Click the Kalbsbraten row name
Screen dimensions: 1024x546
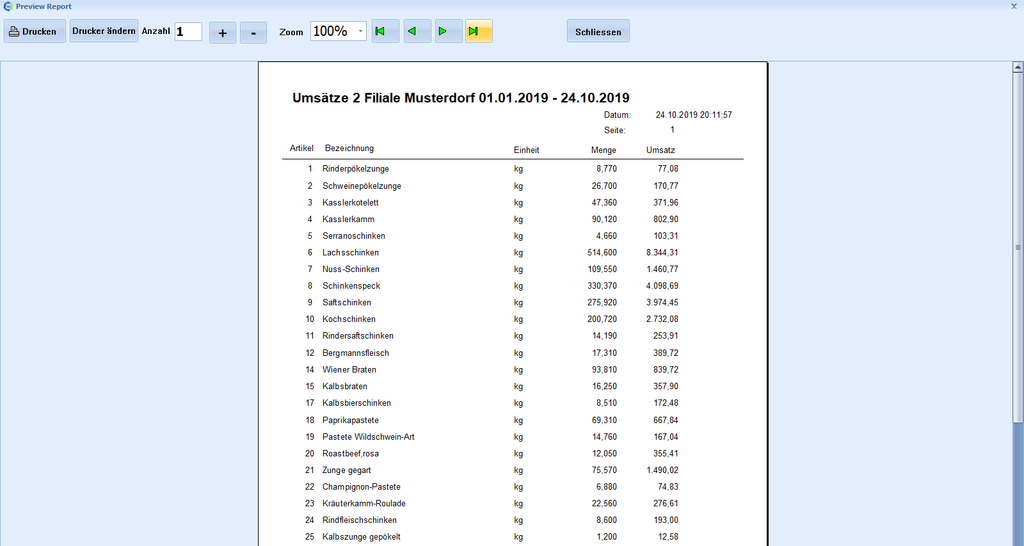pos(345,387)
